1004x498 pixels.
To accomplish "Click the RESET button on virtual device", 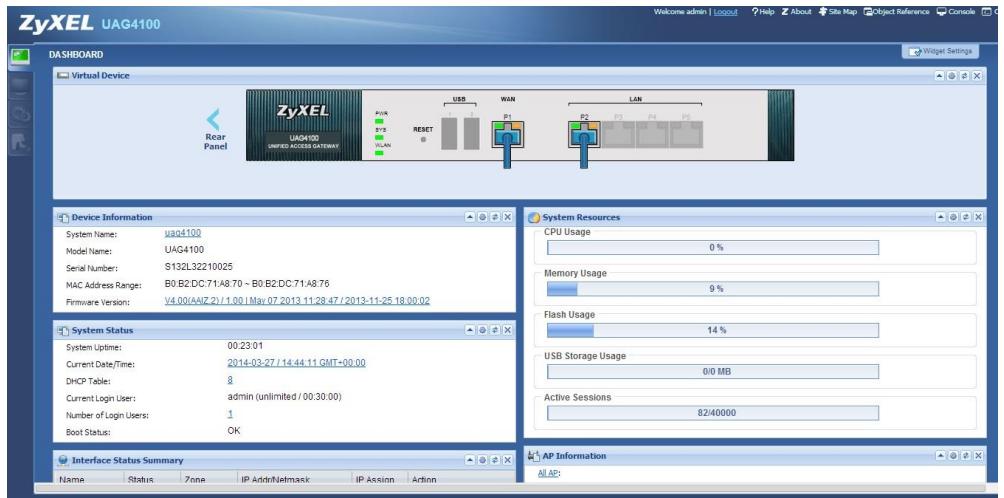I will point(423,139).
